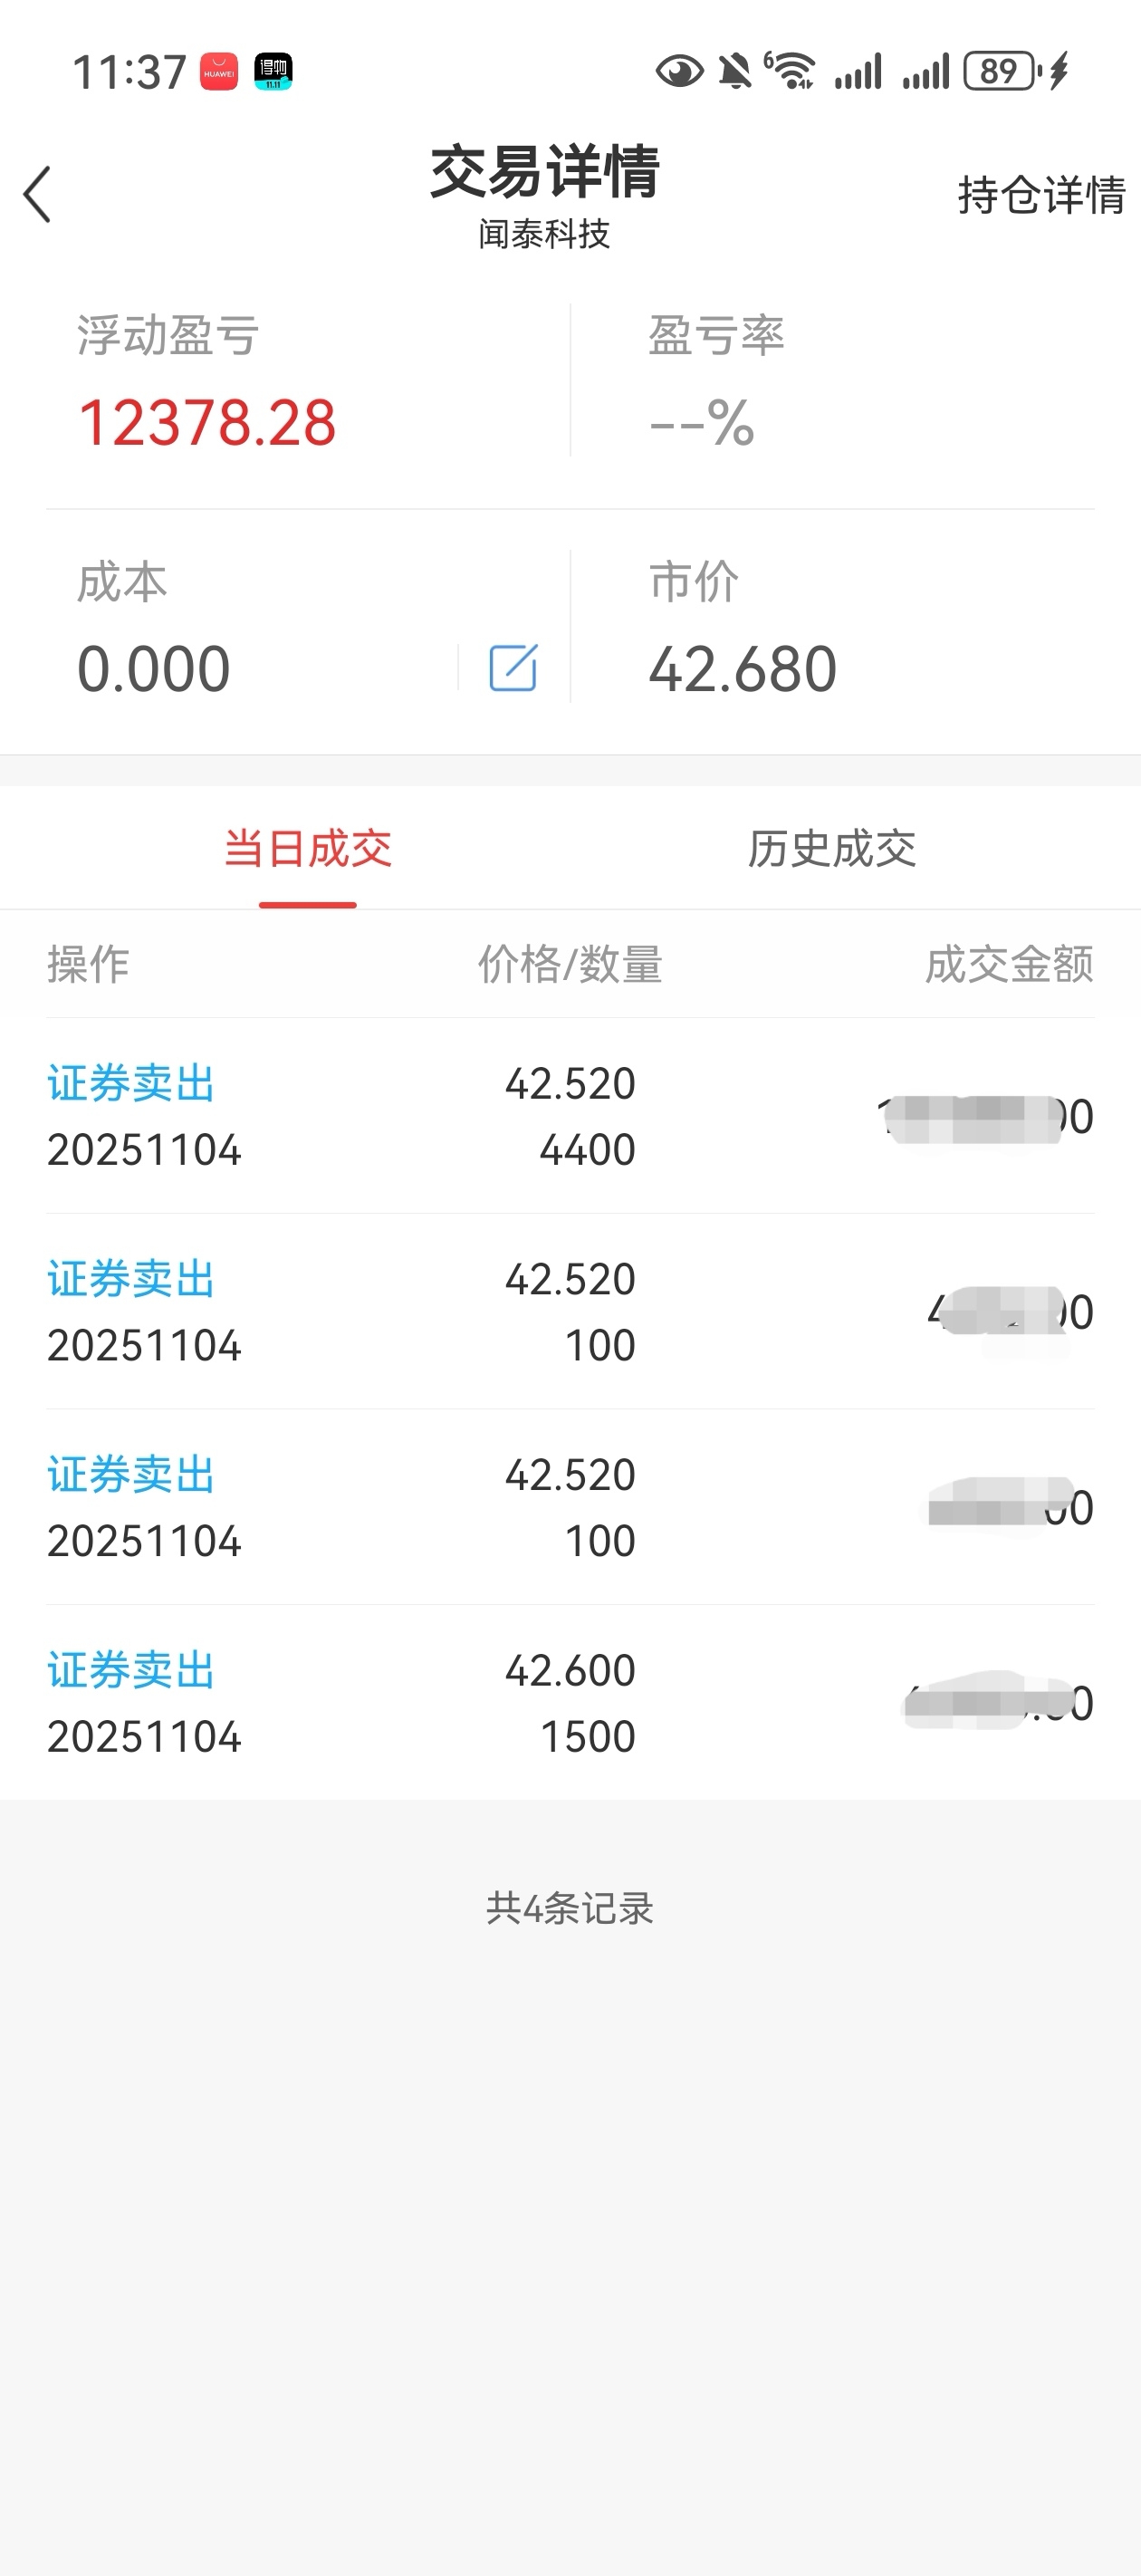Tap the 闻泰科技 stock name subtitle
Image resolution: width=1141 pixels, height=2576 pixels.
point(544,234)
